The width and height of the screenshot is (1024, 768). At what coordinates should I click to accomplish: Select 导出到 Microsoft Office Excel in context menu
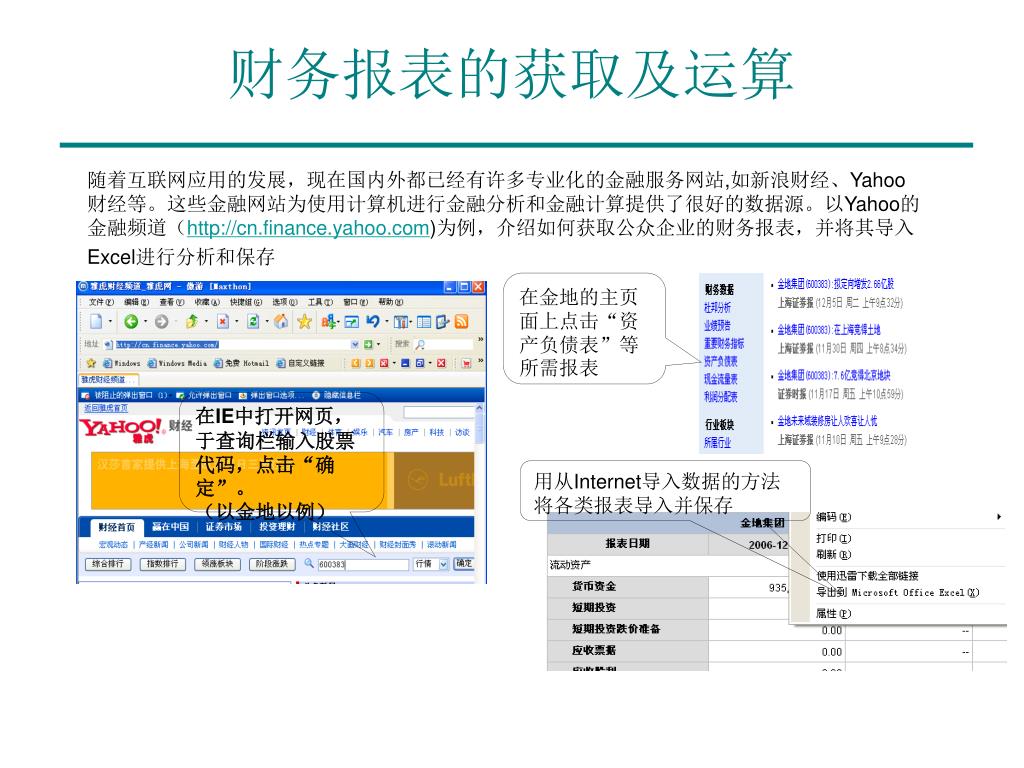click(898, 592)
